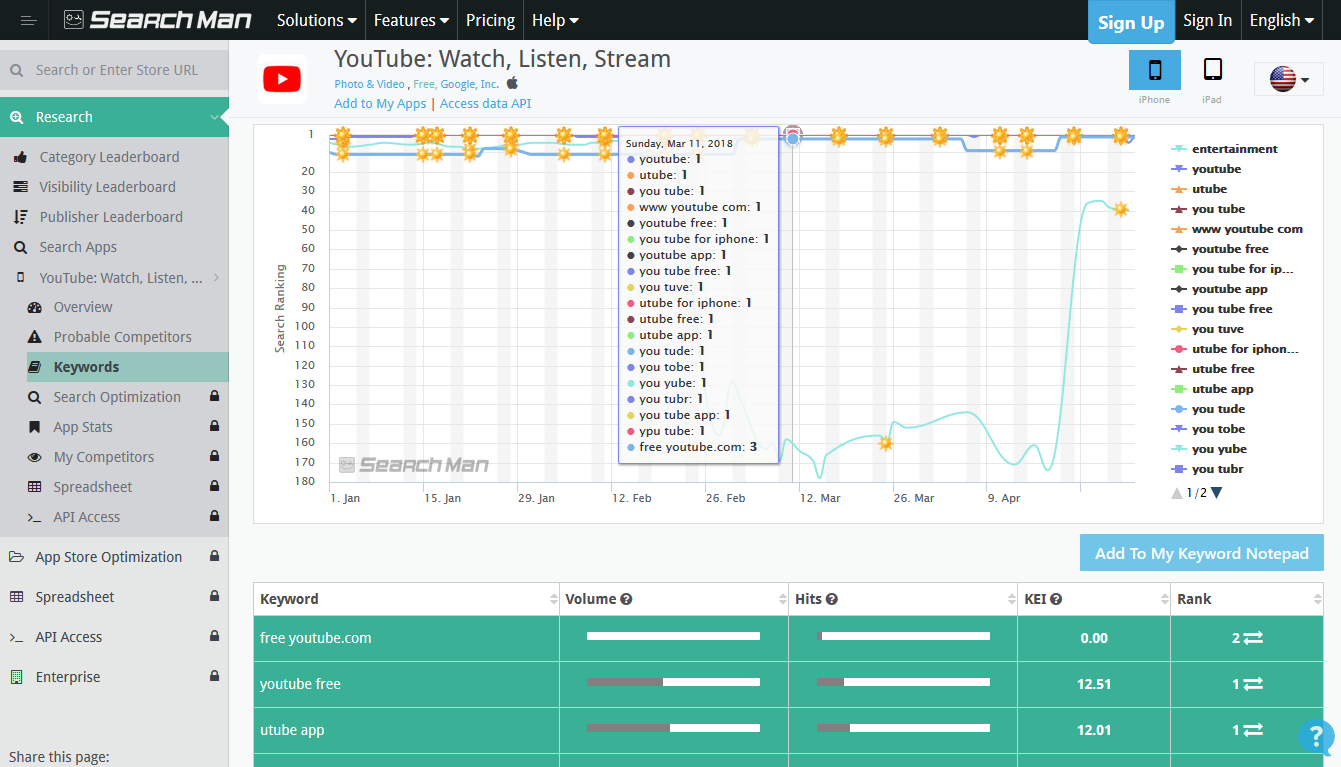Go to next legend page arrow

[x=1217, y=493]
